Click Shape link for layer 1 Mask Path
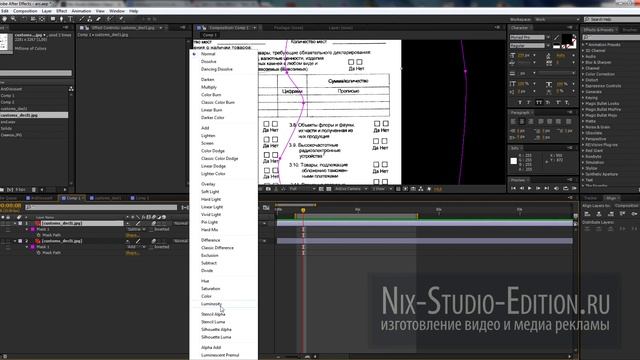 [132, 235]
